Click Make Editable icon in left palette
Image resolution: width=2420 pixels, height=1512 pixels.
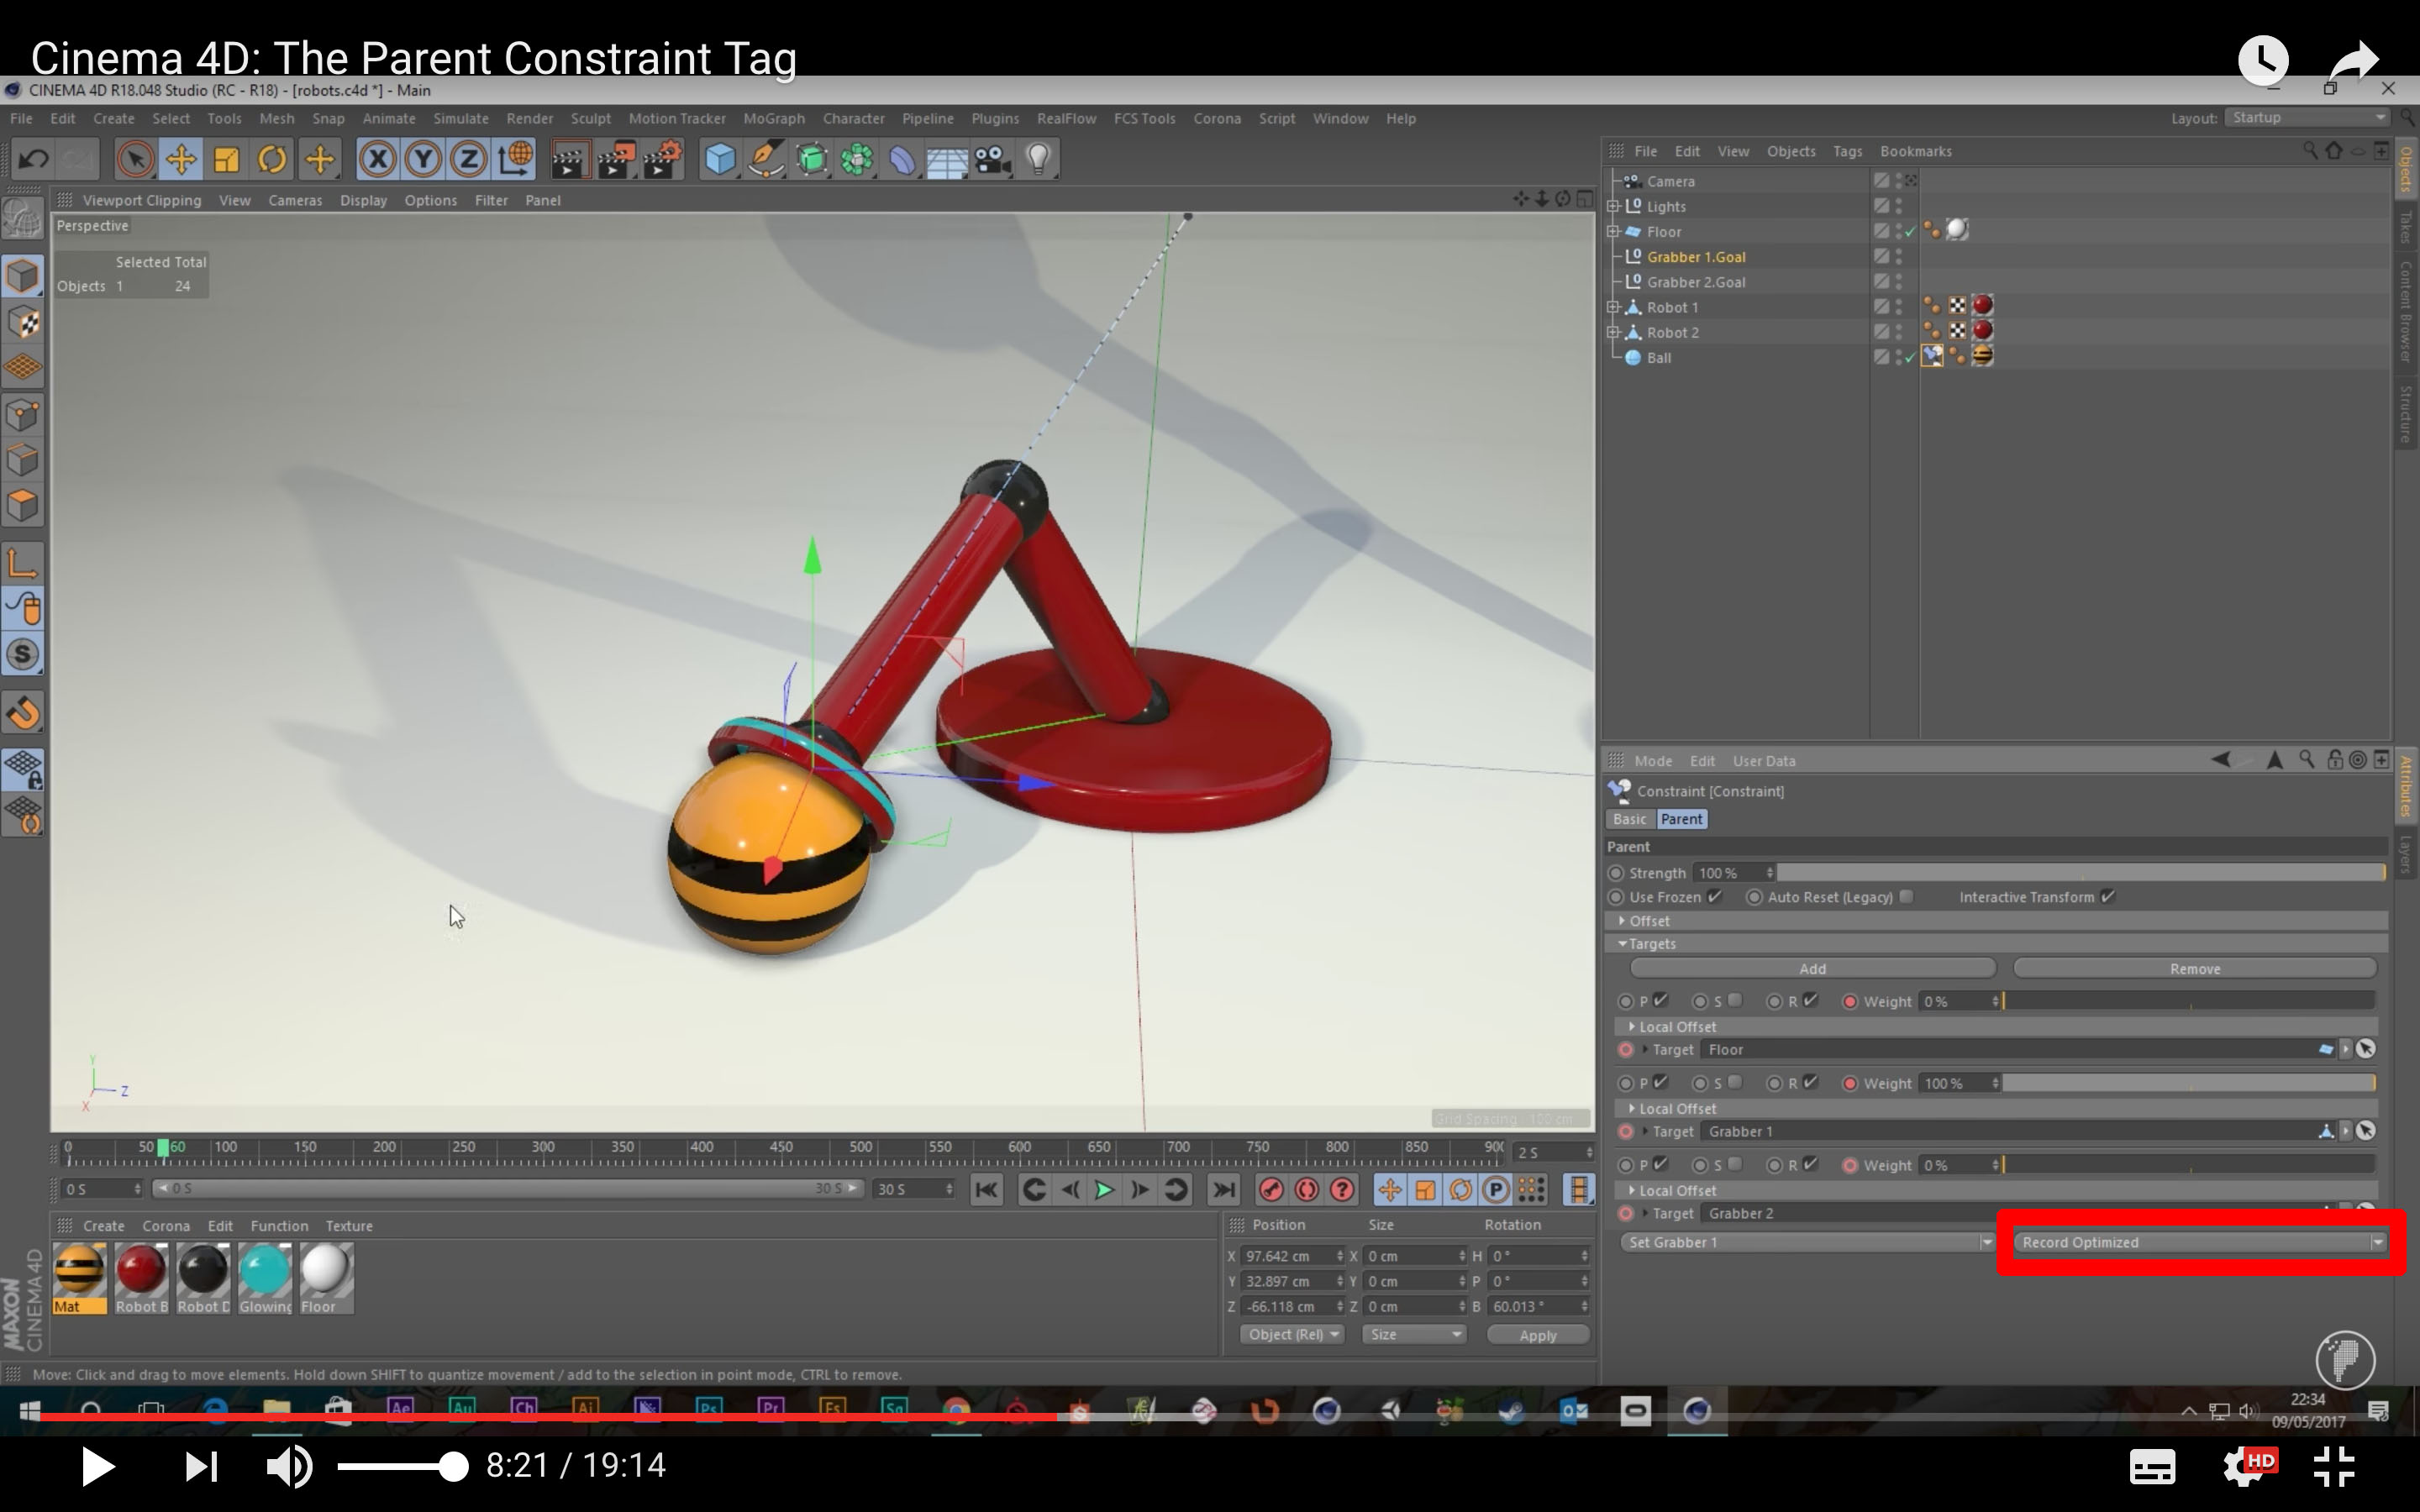click(22, 218)
